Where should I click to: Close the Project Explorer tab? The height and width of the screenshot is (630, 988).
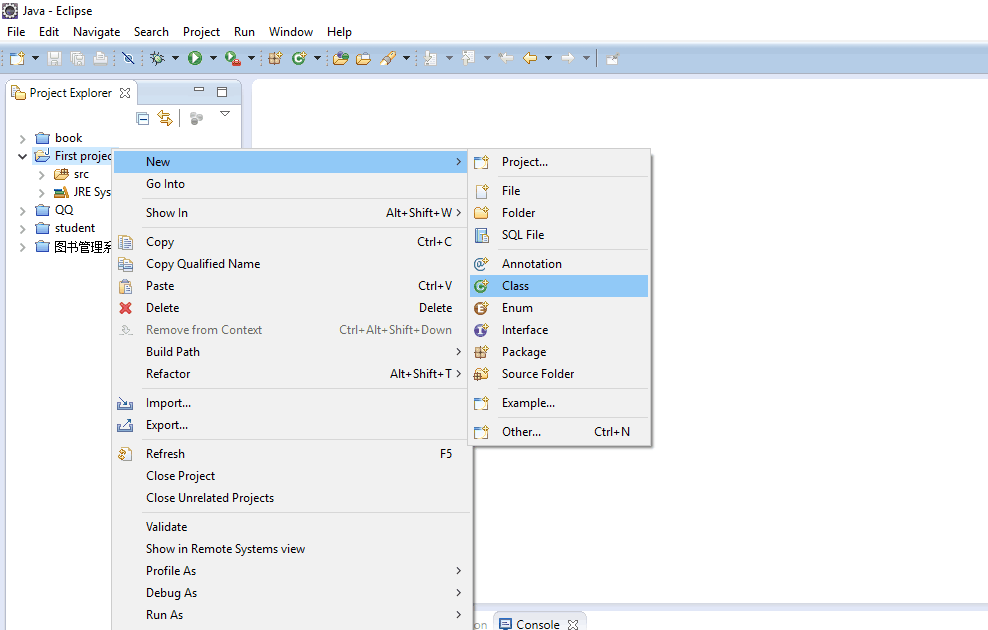coord(125,93)
